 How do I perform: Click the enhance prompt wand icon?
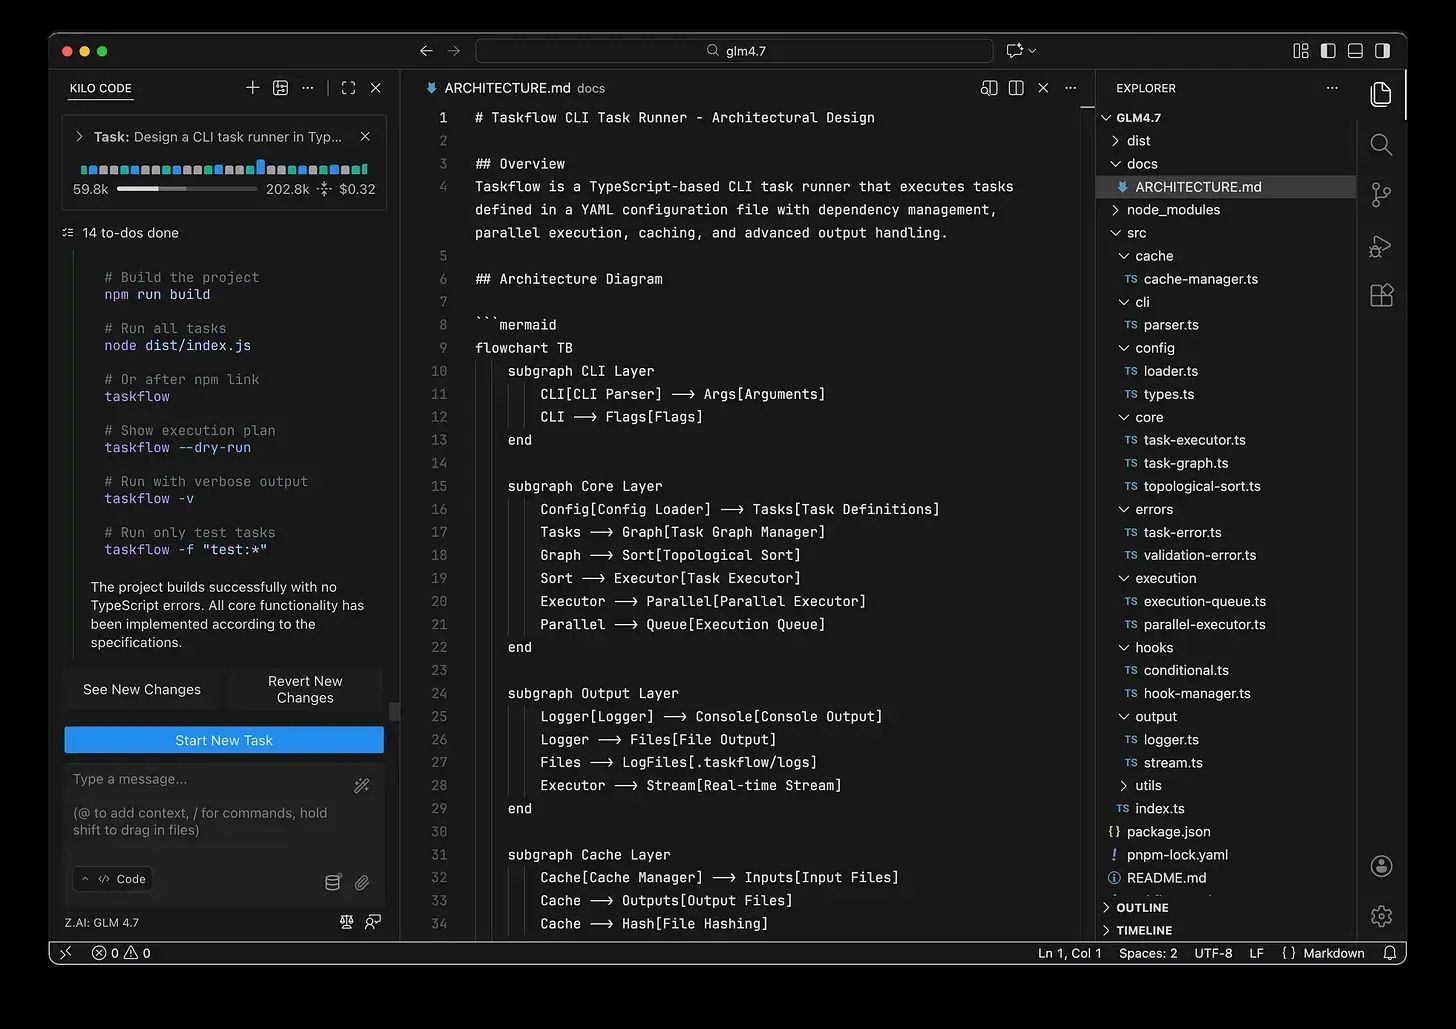[362, 786]
